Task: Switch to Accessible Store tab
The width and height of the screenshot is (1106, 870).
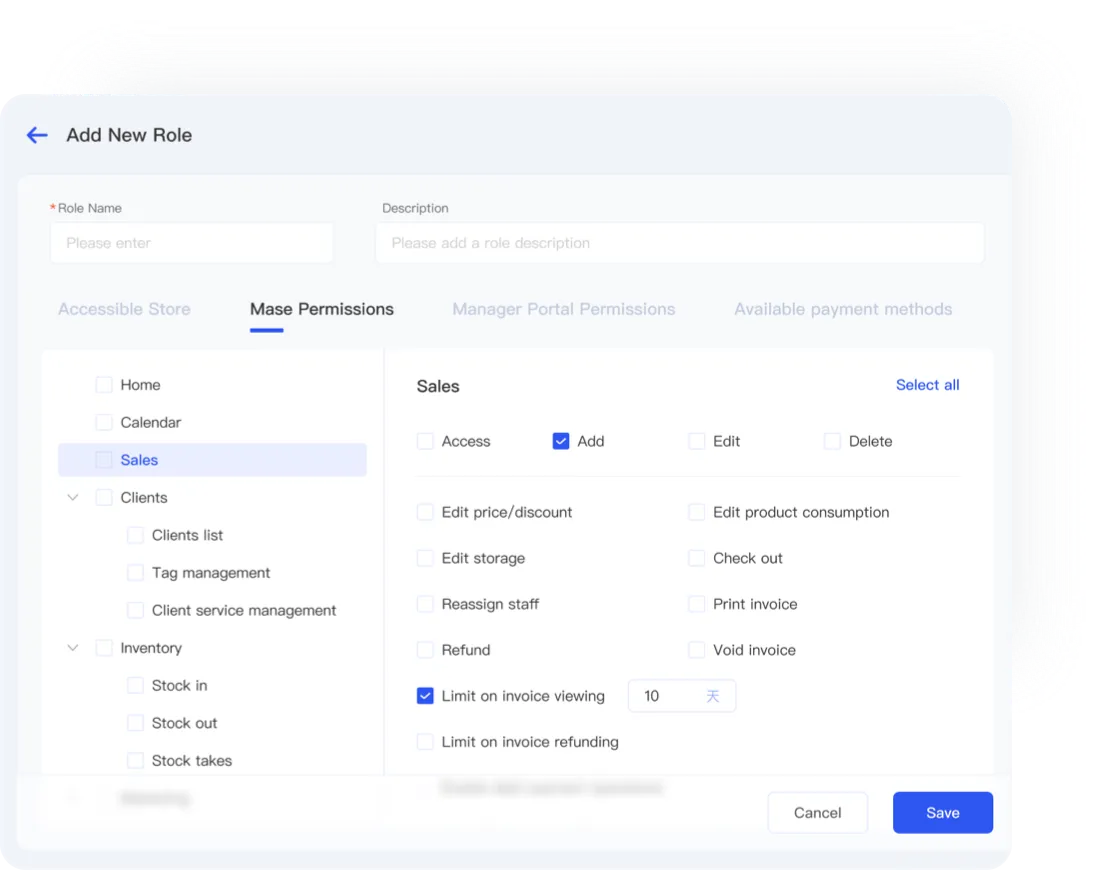Action: click(124, 309)
